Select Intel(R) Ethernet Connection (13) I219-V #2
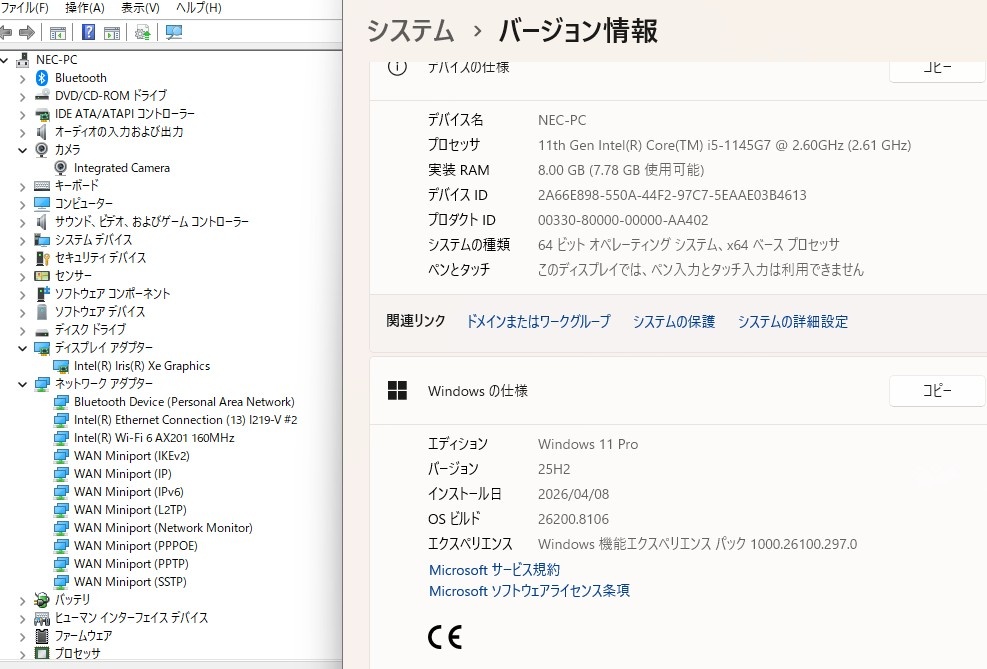 (x=185, y=420)
